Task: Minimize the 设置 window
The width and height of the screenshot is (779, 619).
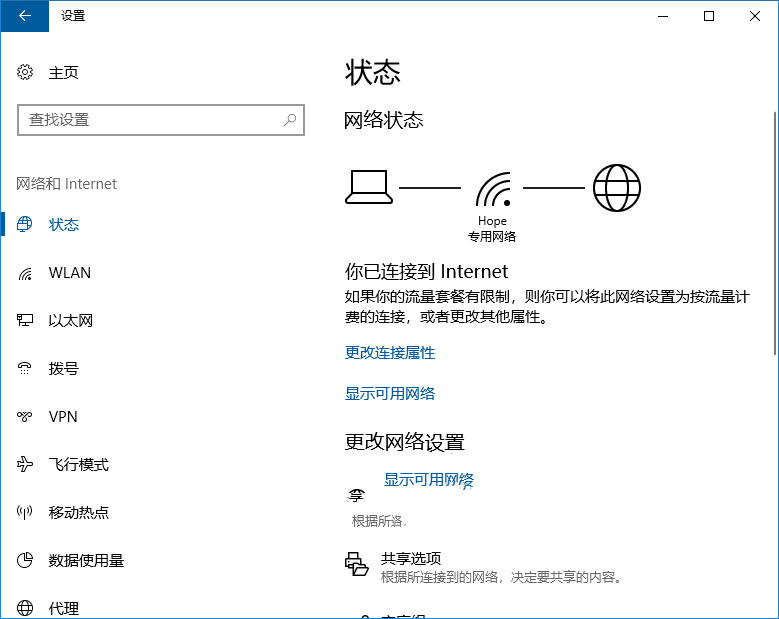Action: pos(663,16)
